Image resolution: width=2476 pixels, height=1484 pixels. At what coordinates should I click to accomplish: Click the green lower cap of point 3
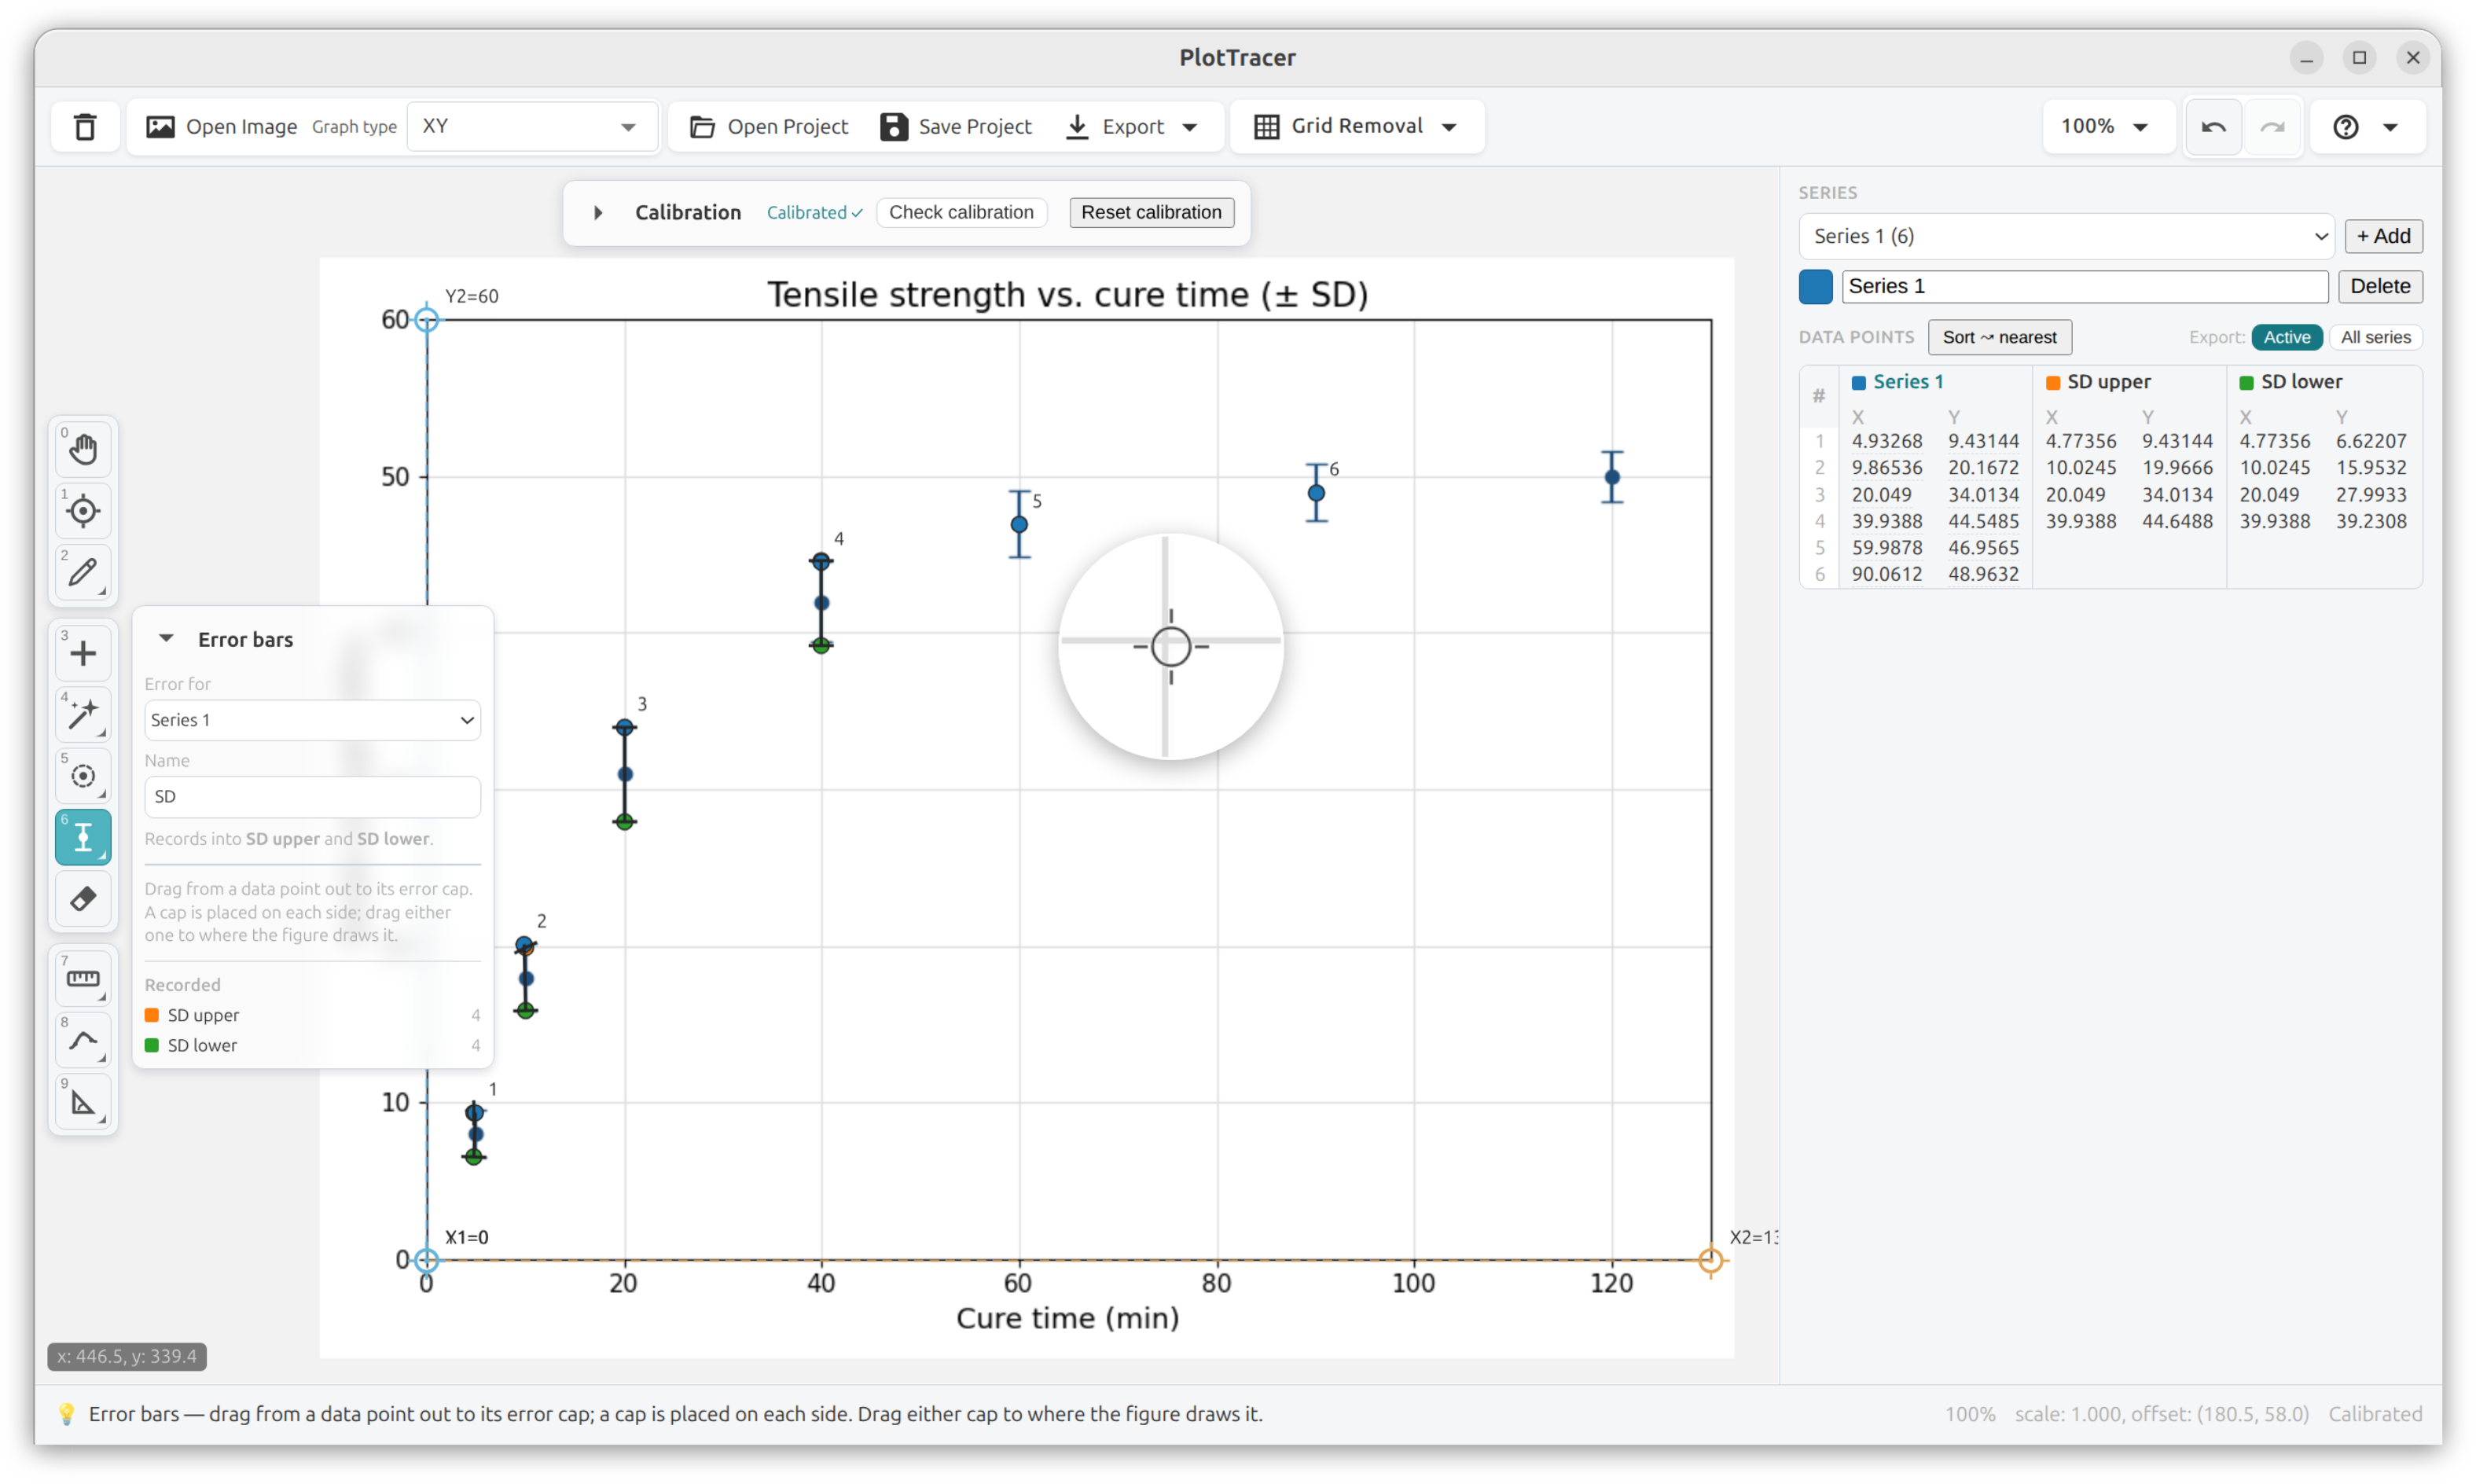[625, 822]
